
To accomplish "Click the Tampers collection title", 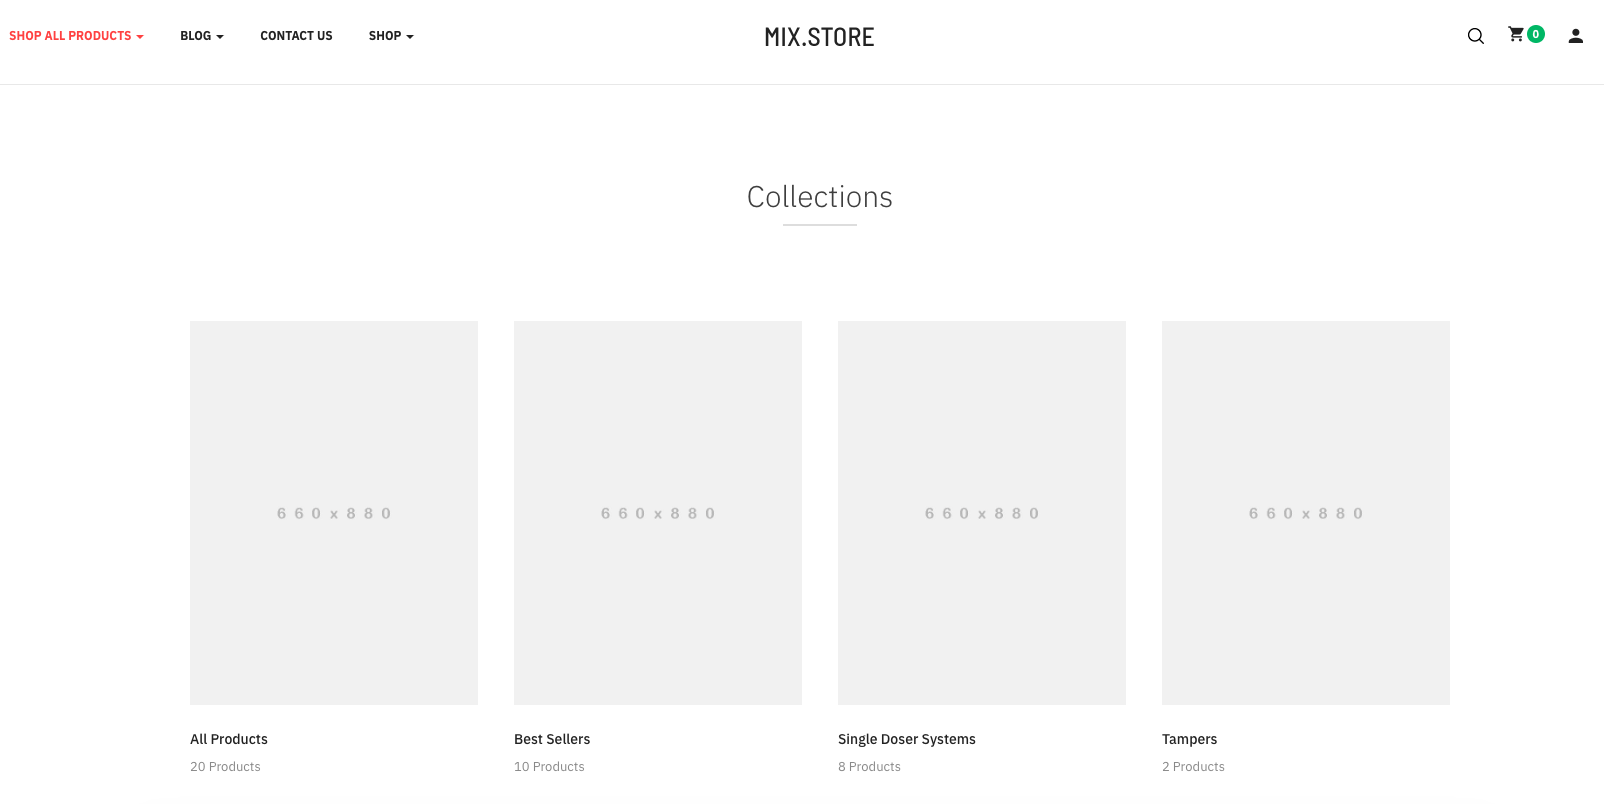I will point(1190,739).
